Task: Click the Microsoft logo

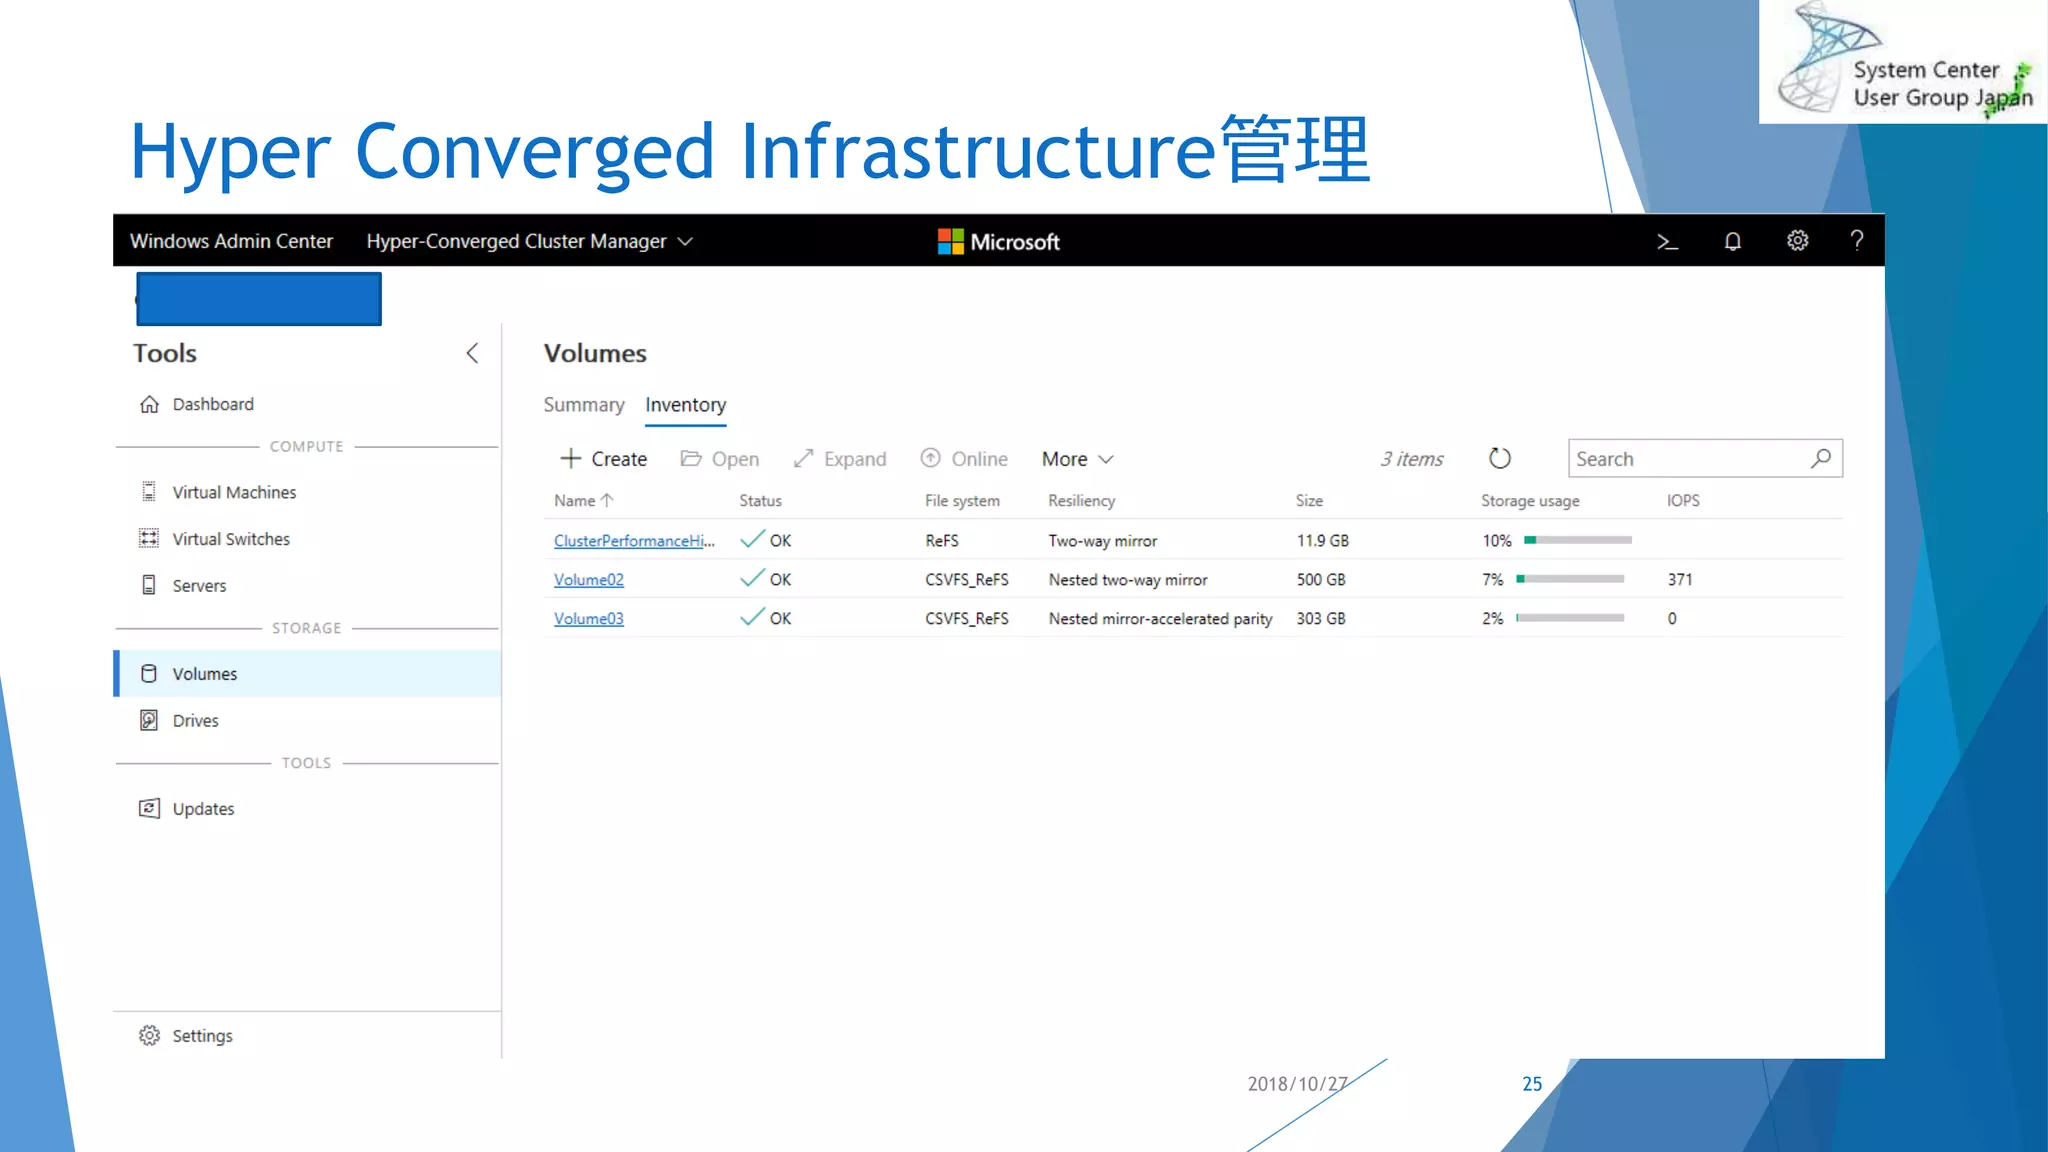Action: 998,241
